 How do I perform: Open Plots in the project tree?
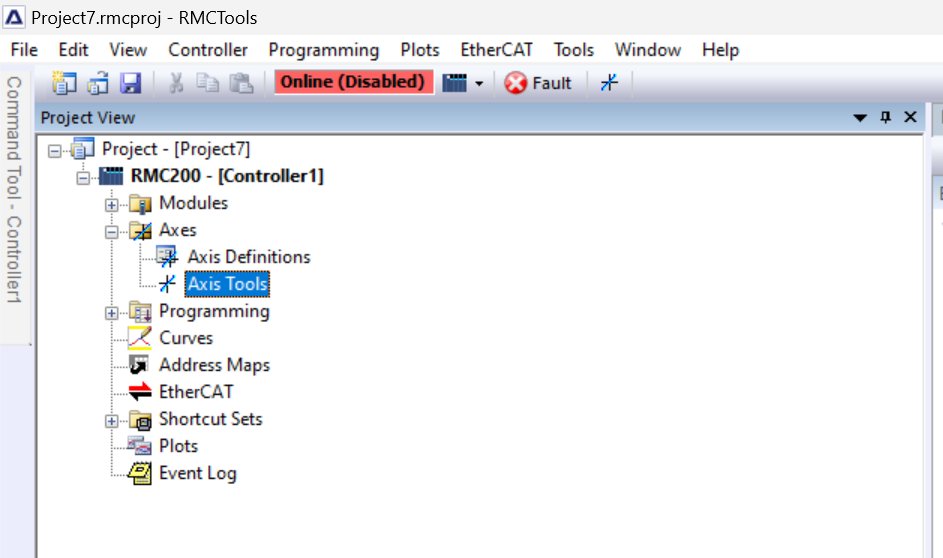pyautogui.click(x=178, y=446)
